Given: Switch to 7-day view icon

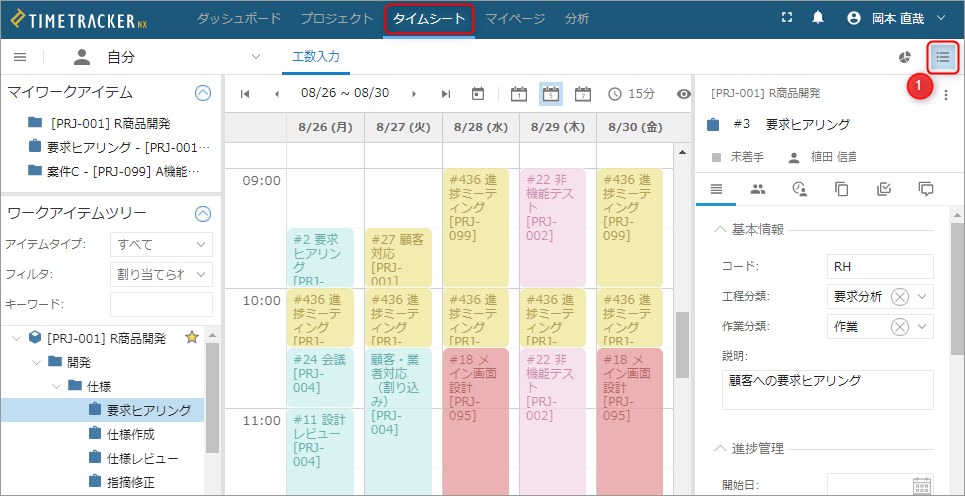Looking at the screenshot, I should point(582,94).
